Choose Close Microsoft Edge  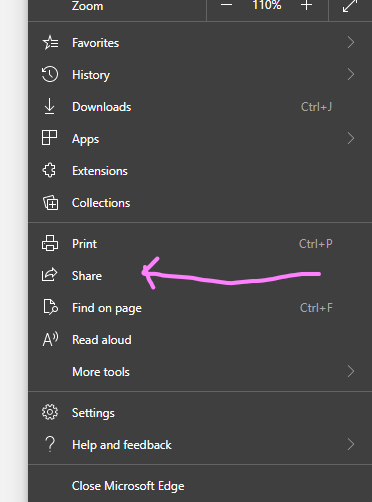click(x=200, y=486)
